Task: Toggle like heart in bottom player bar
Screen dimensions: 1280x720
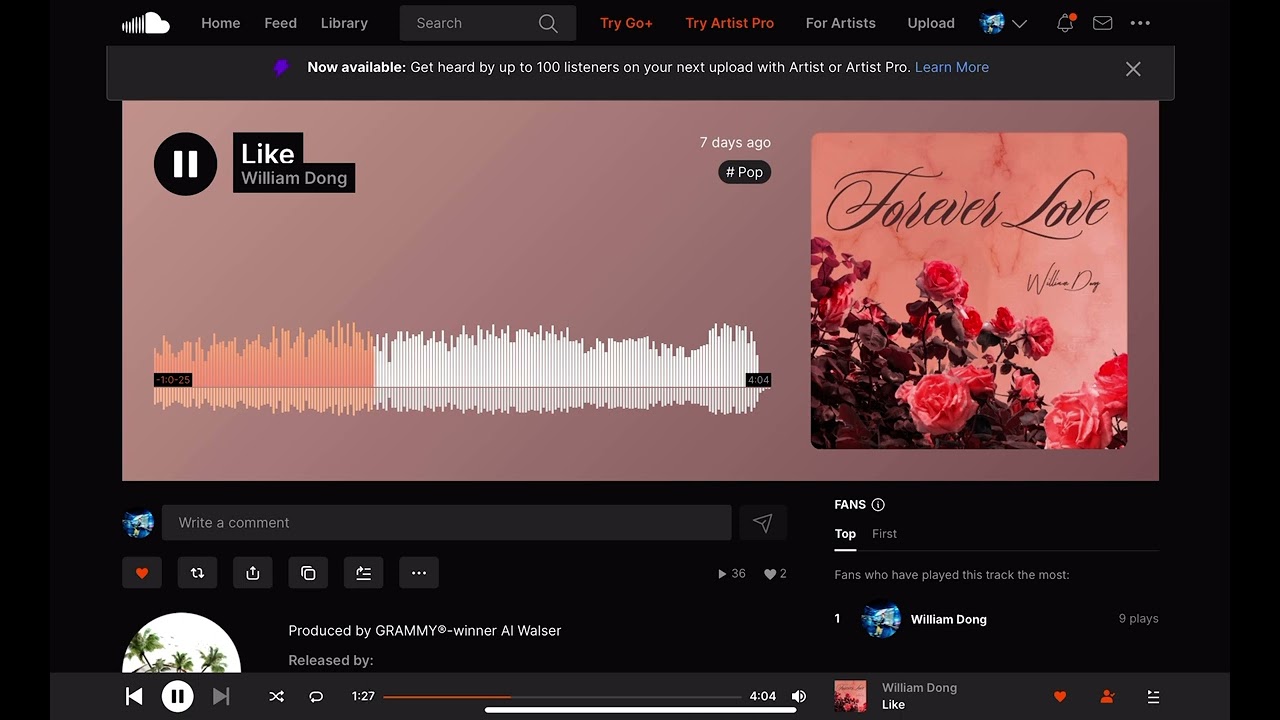Action: coord(1060,697)
